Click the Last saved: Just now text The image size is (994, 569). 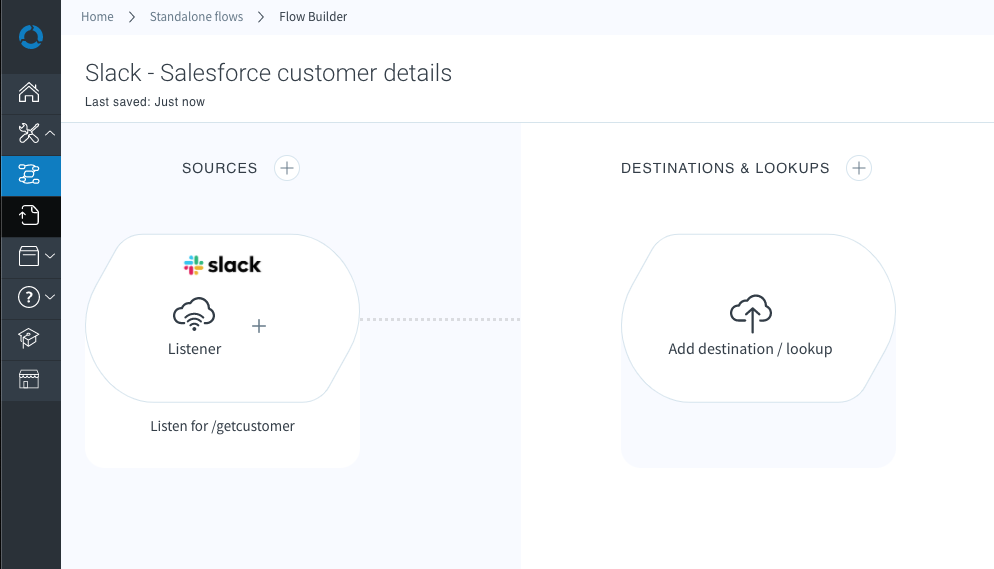click(x=145, y=102)
